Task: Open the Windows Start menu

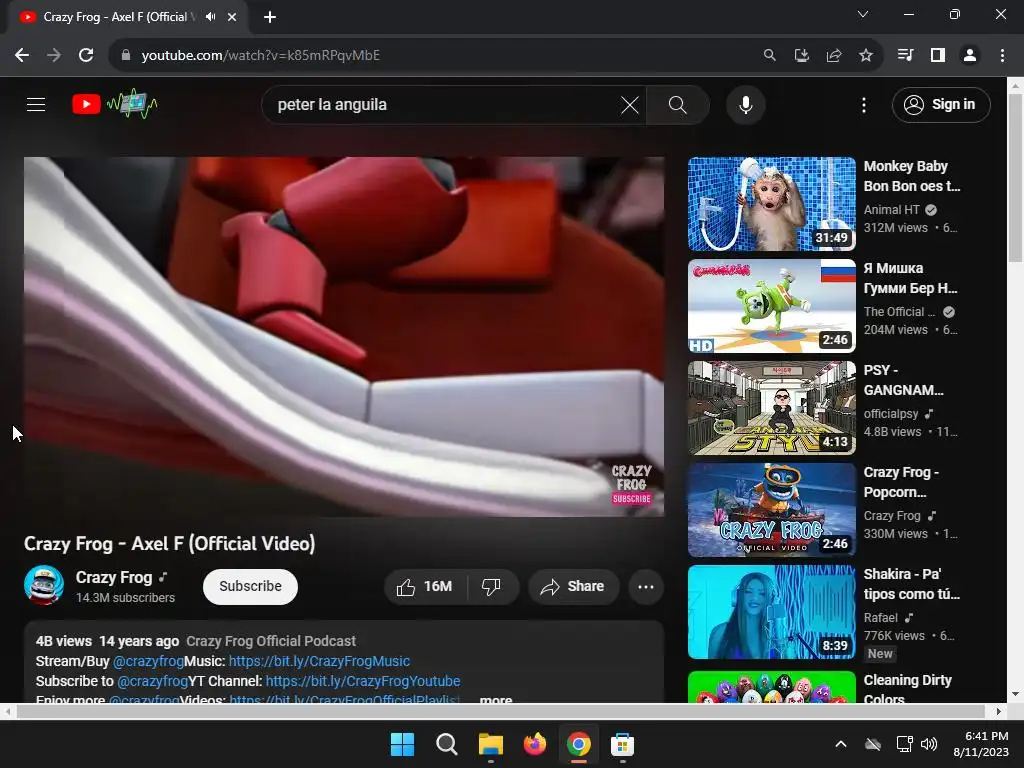Action: (x=402, y=744)
